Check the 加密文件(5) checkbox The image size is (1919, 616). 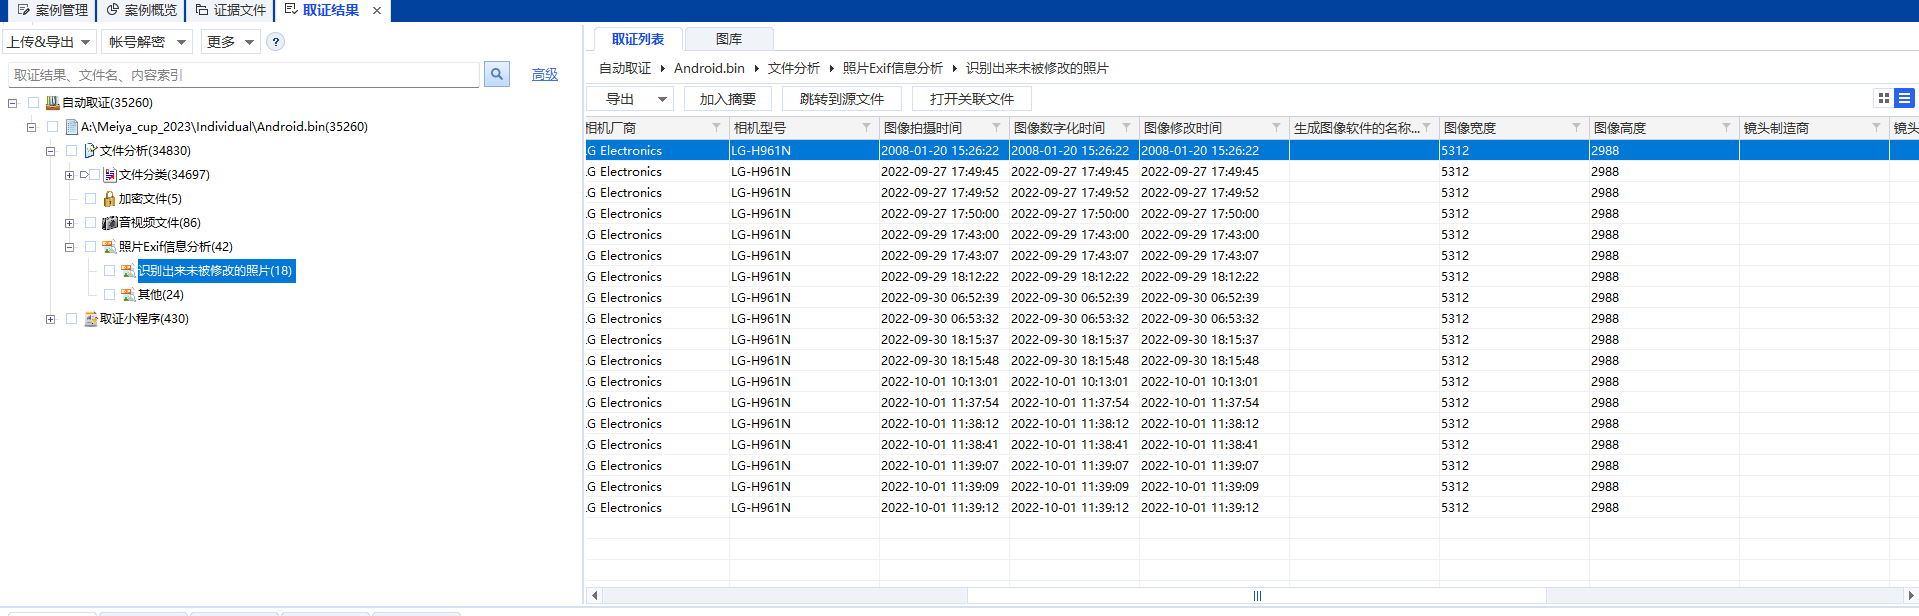91,199
